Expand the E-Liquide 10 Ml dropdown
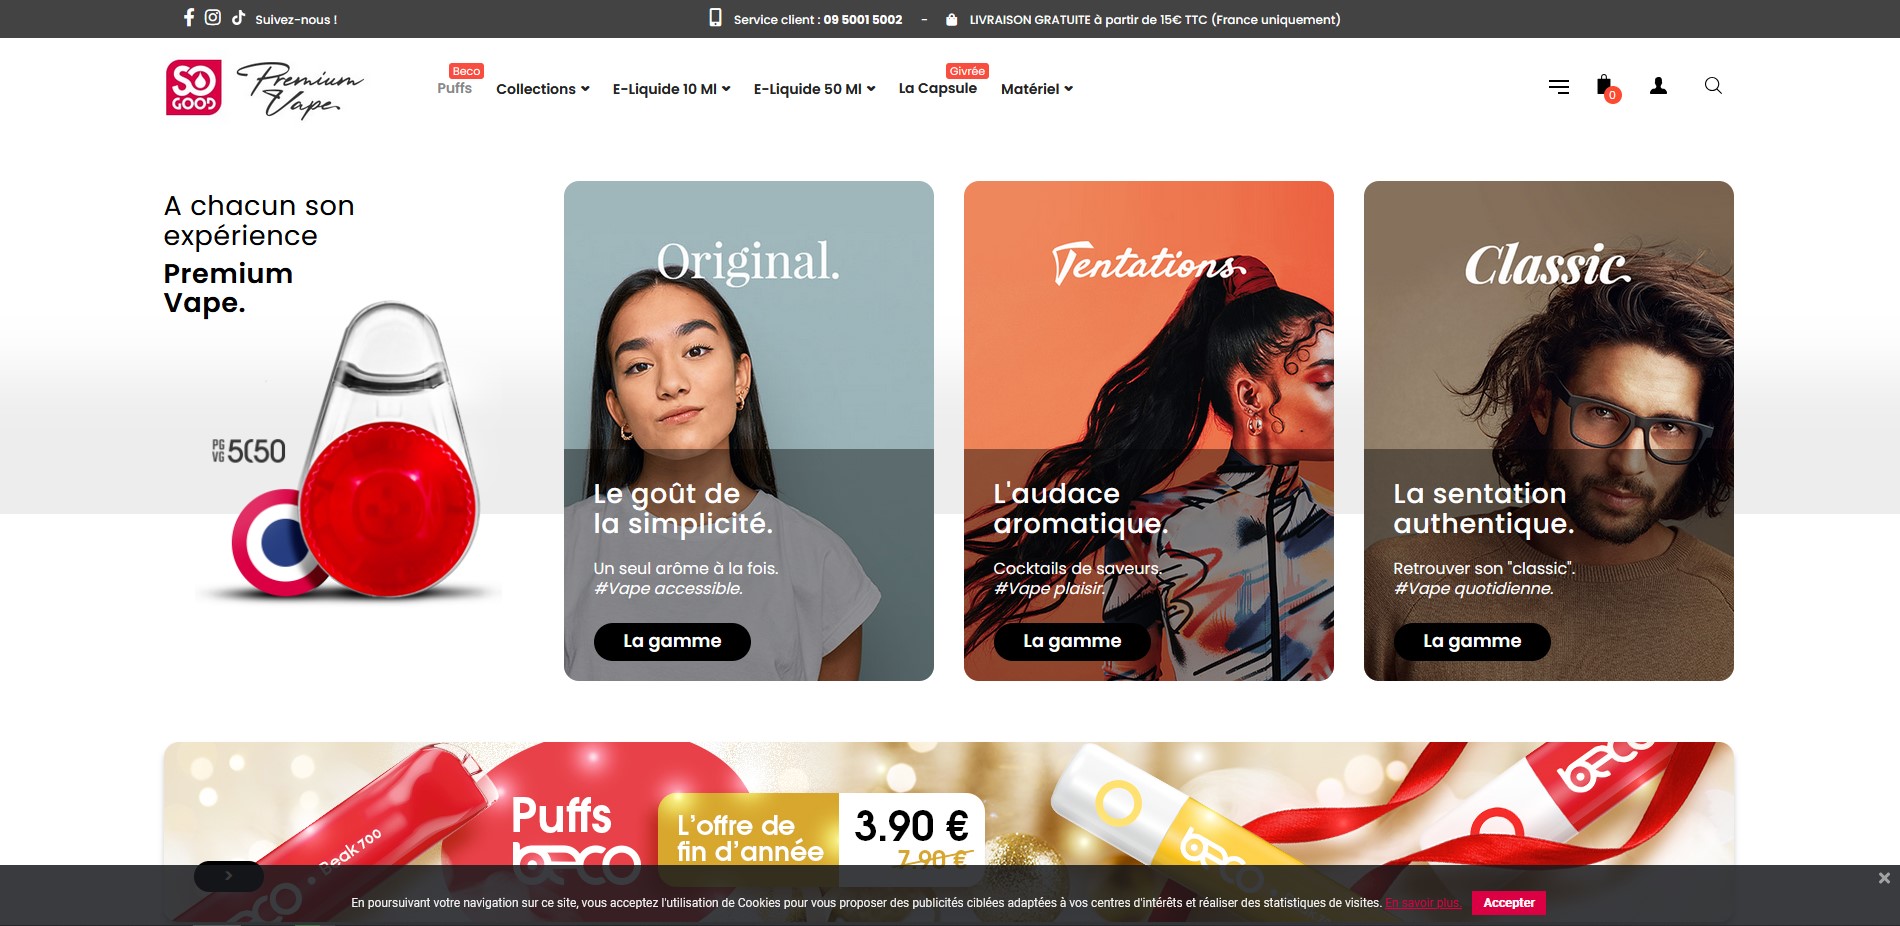Screen dimensions: 1900x926 671,89
